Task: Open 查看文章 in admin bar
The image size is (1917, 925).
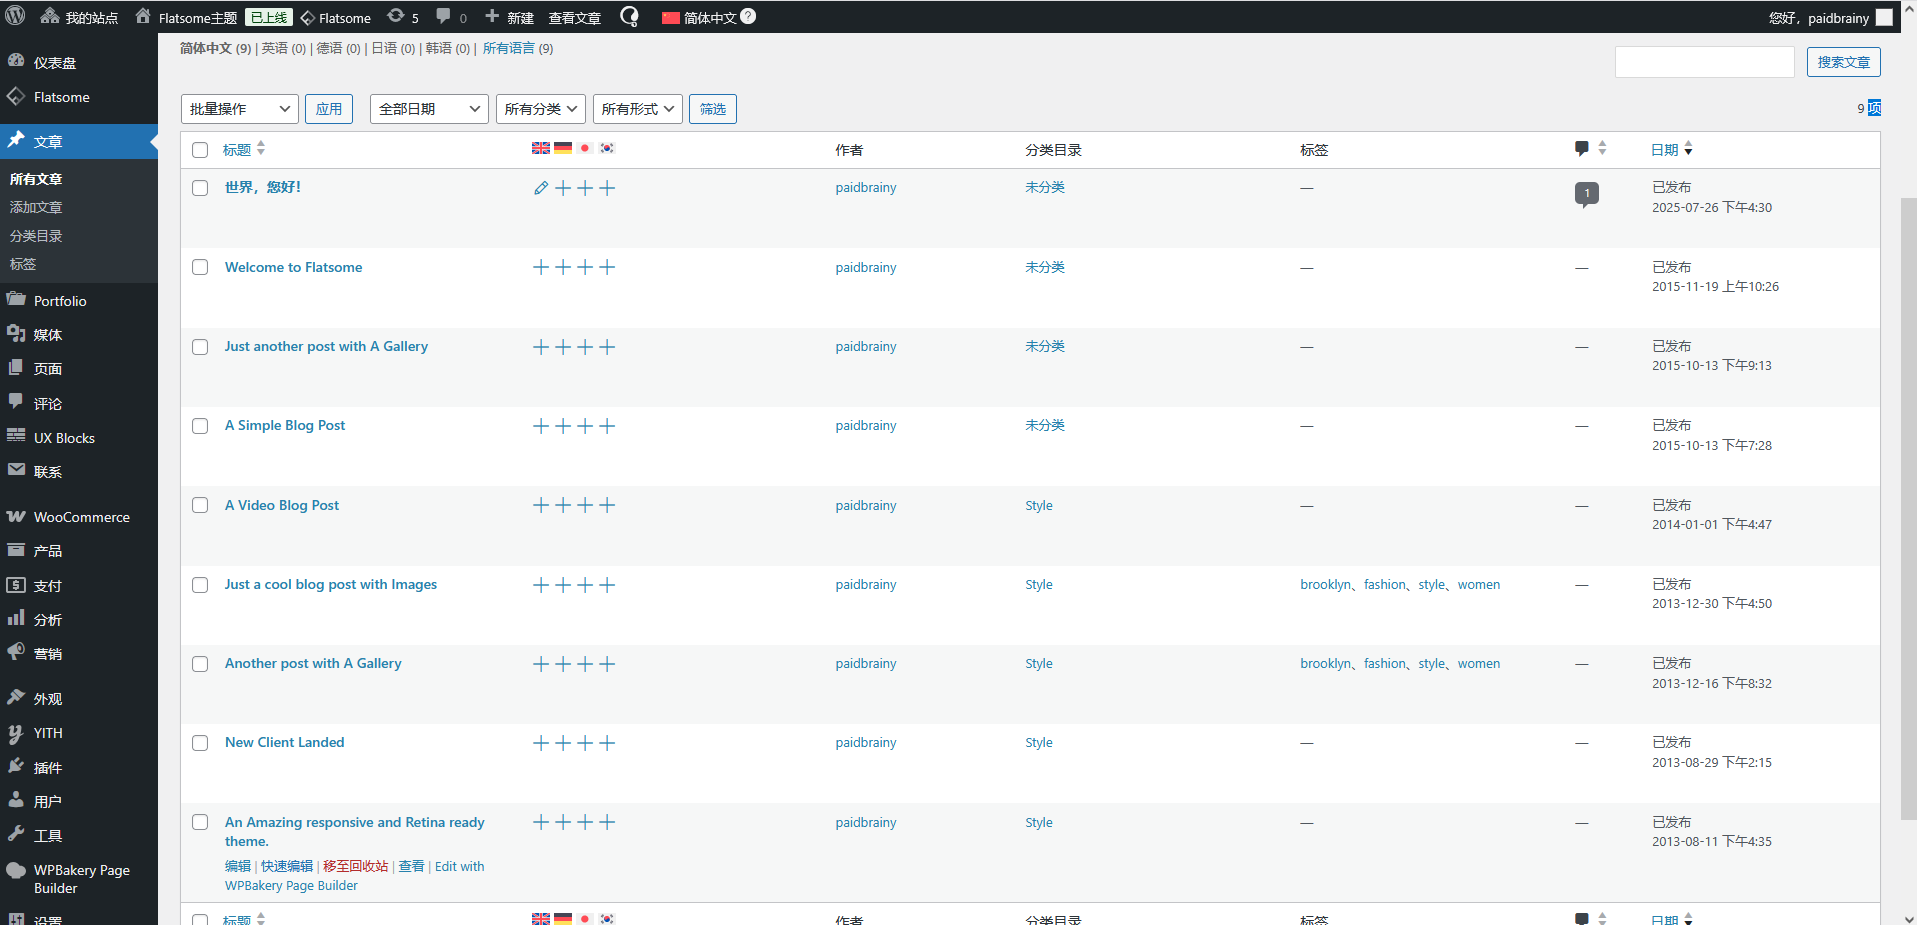Action: tap(575, 17)
